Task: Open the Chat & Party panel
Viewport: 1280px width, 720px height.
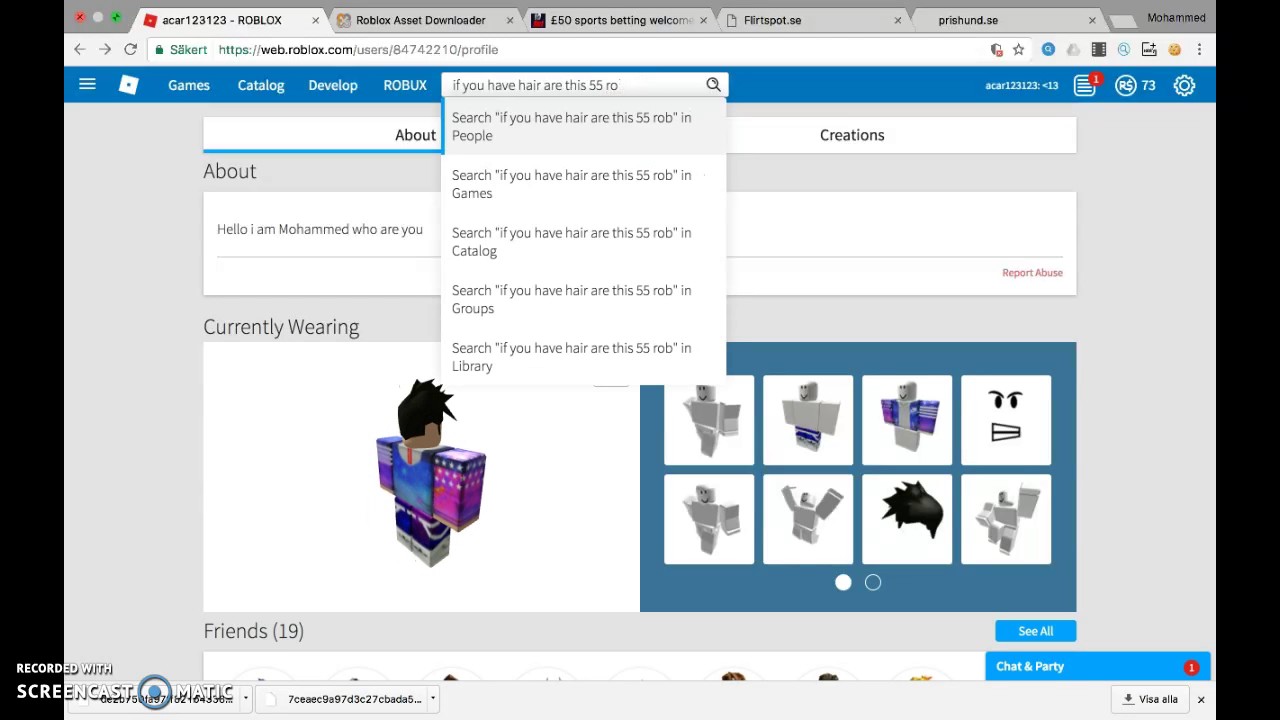Action: [1098, 667]
